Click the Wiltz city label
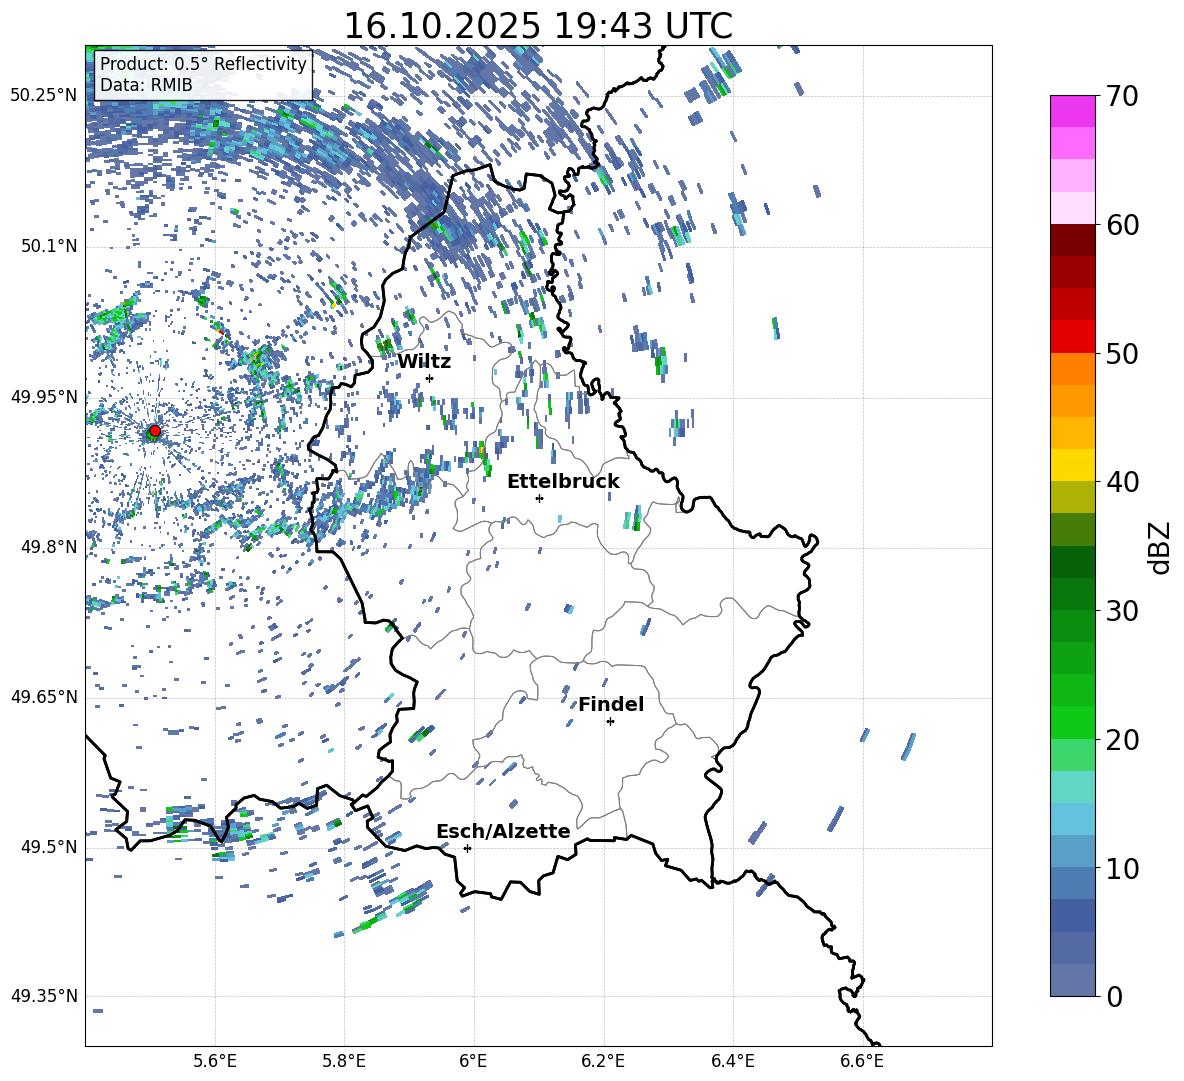 pyautogui.click(x=424, y=362)
